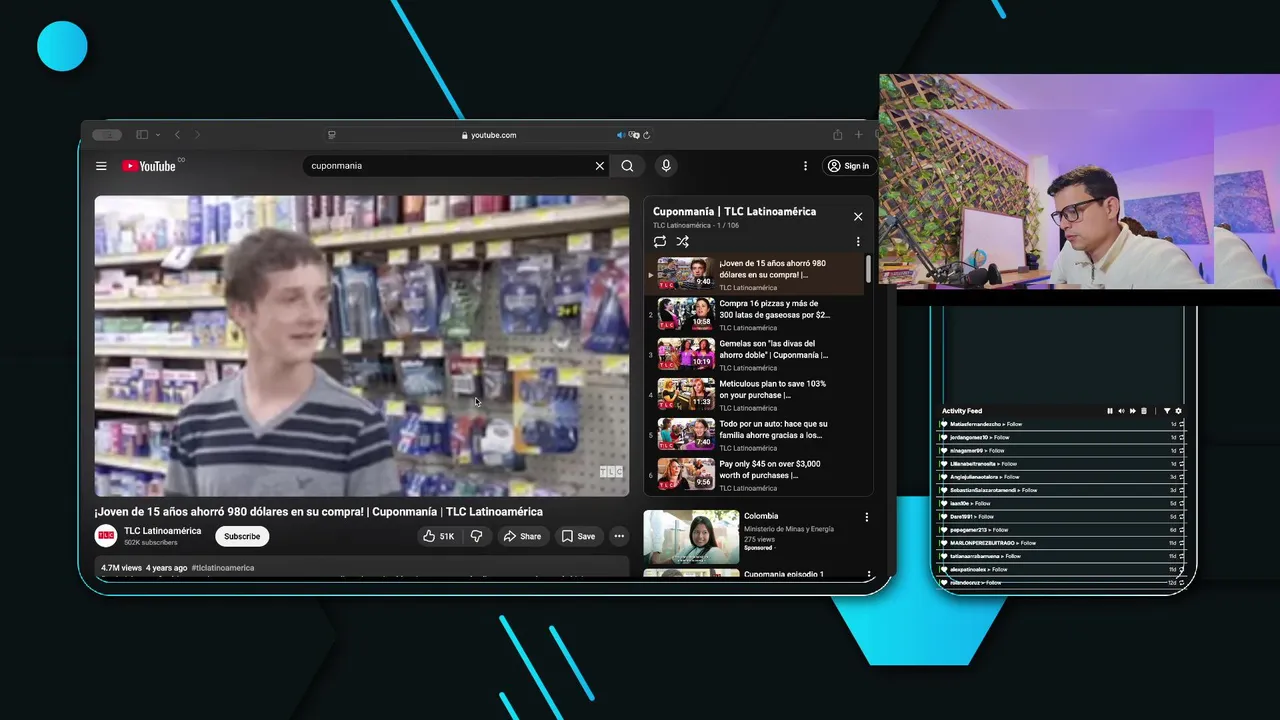The height and width of the screenshot is (720, 1280).
Task: Add a new Safari tab
Action: pyautogui.click(x=858, y=135)
